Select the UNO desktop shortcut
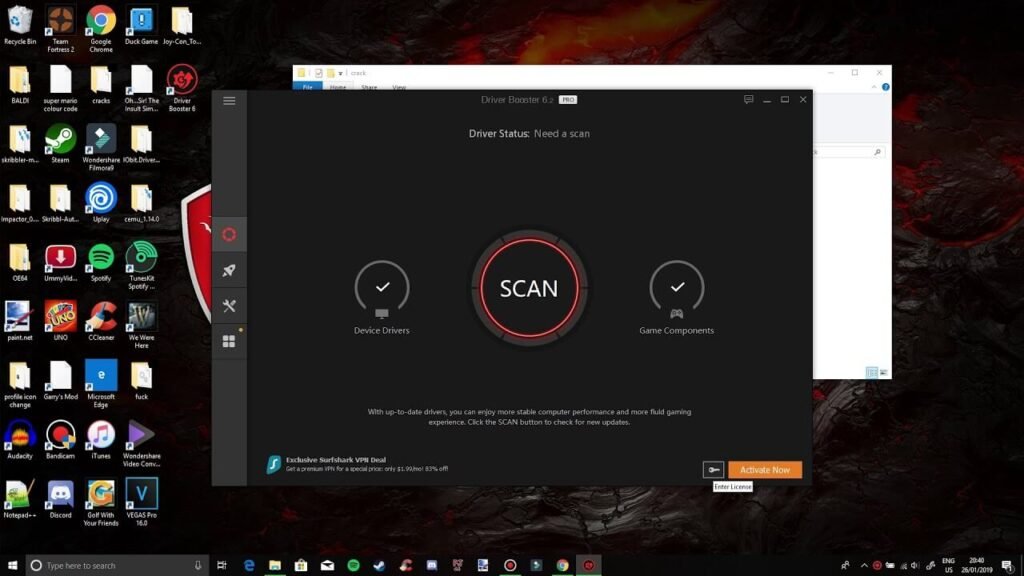The width and height of the screenshot is (1024, 576). click(x=60, y=321)
